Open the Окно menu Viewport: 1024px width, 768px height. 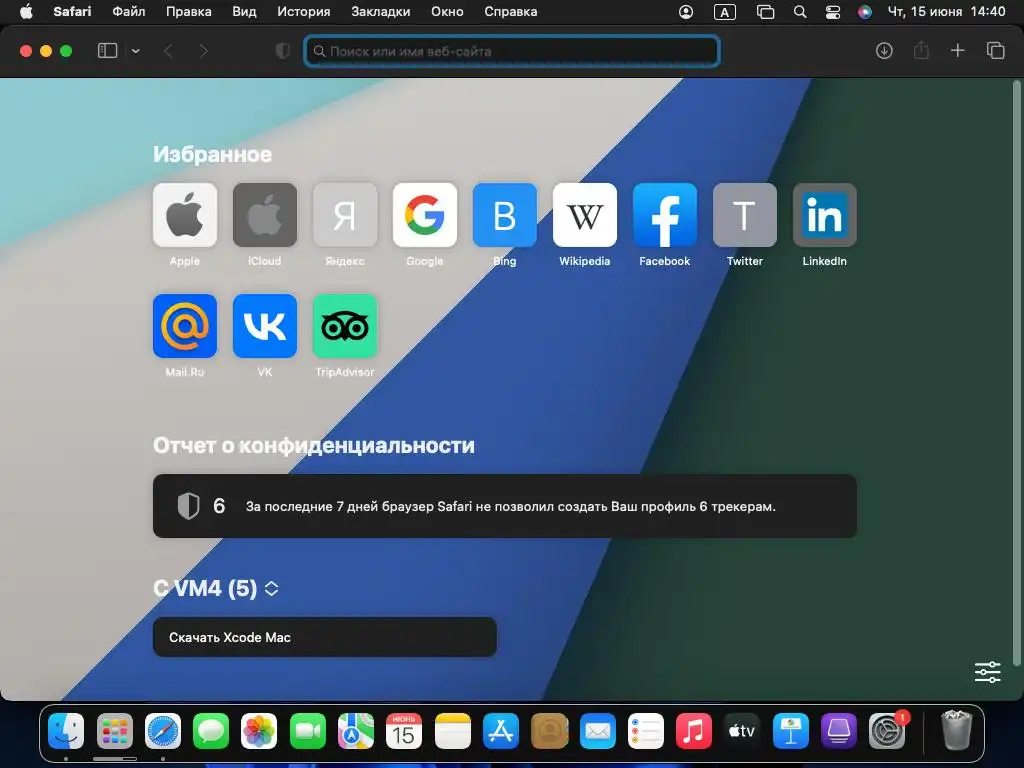coord(447,12)
